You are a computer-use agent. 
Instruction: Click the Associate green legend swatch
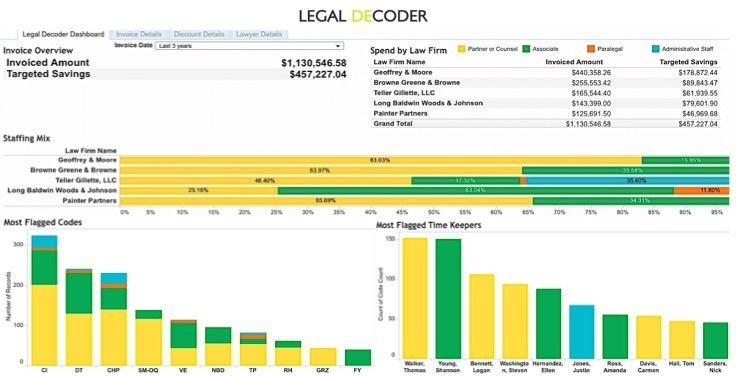[x=526, y=49]
